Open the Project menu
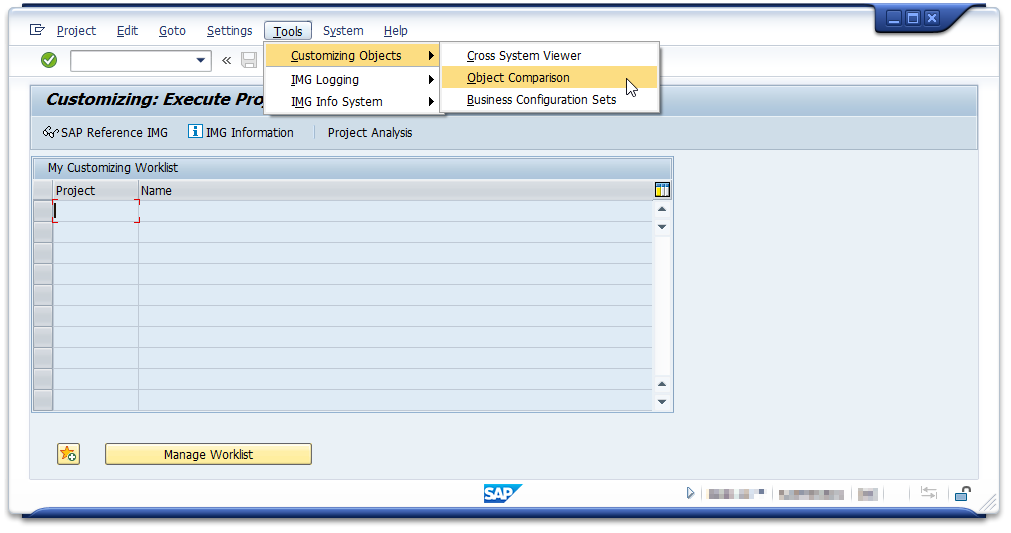Image resolution: width=1011 pixels, height=533 pixels. click(76, 30)
